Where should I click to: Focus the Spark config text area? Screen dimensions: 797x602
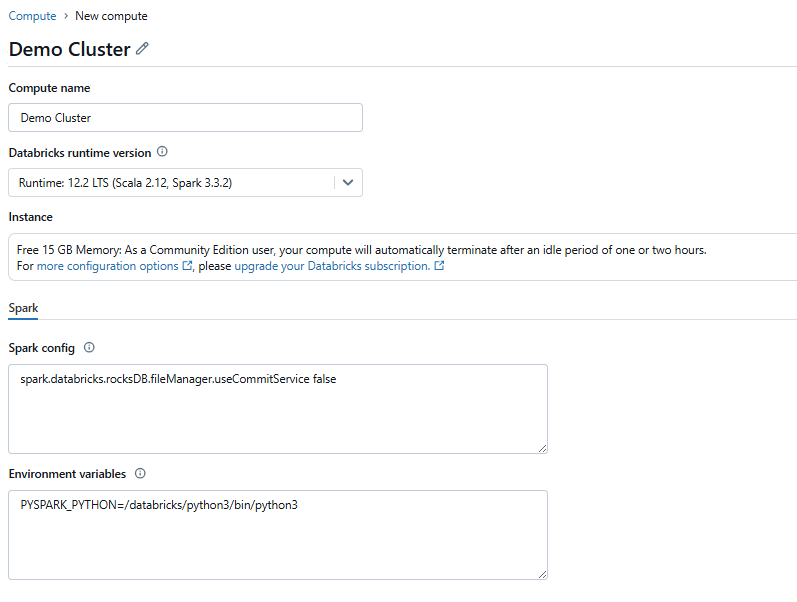tap(278, 409)
